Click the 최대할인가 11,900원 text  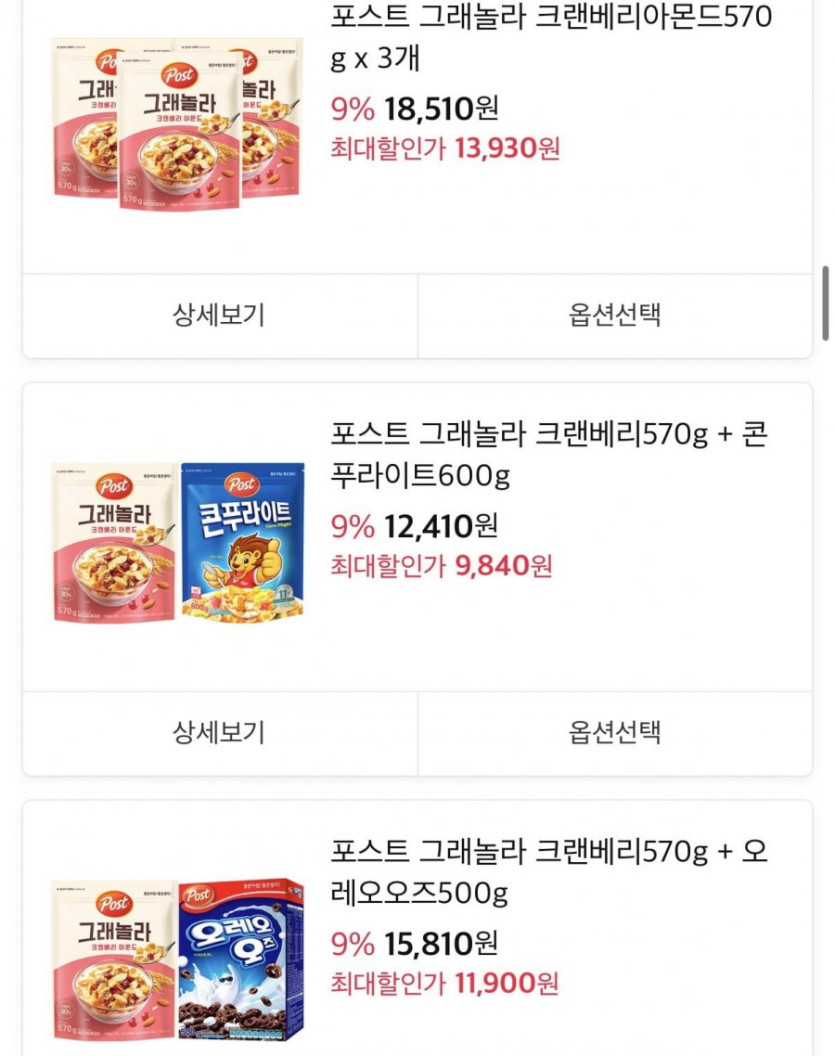(x=445, y=983)
